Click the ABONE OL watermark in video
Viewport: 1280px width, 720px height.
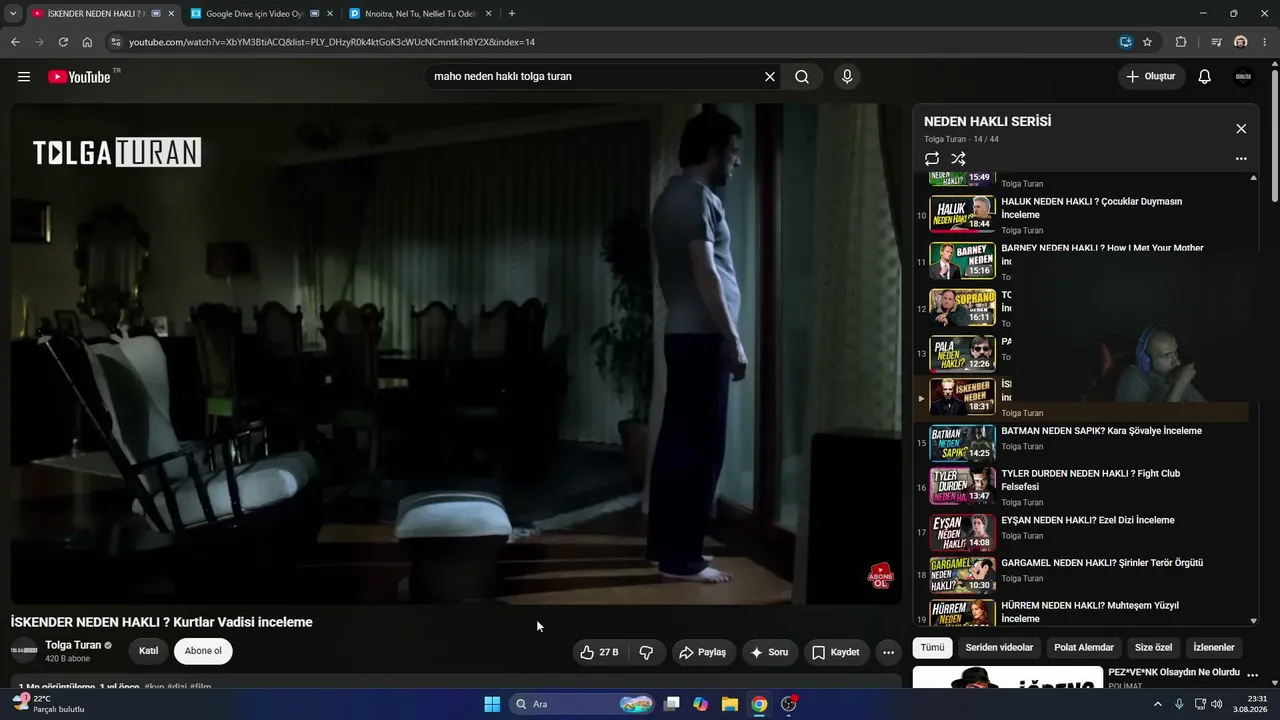point(880,577)
